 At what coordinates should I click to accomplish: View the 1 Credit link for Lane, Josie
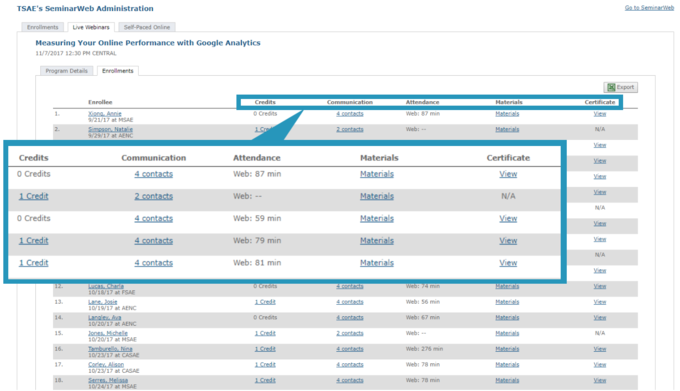tap(265, 302)
